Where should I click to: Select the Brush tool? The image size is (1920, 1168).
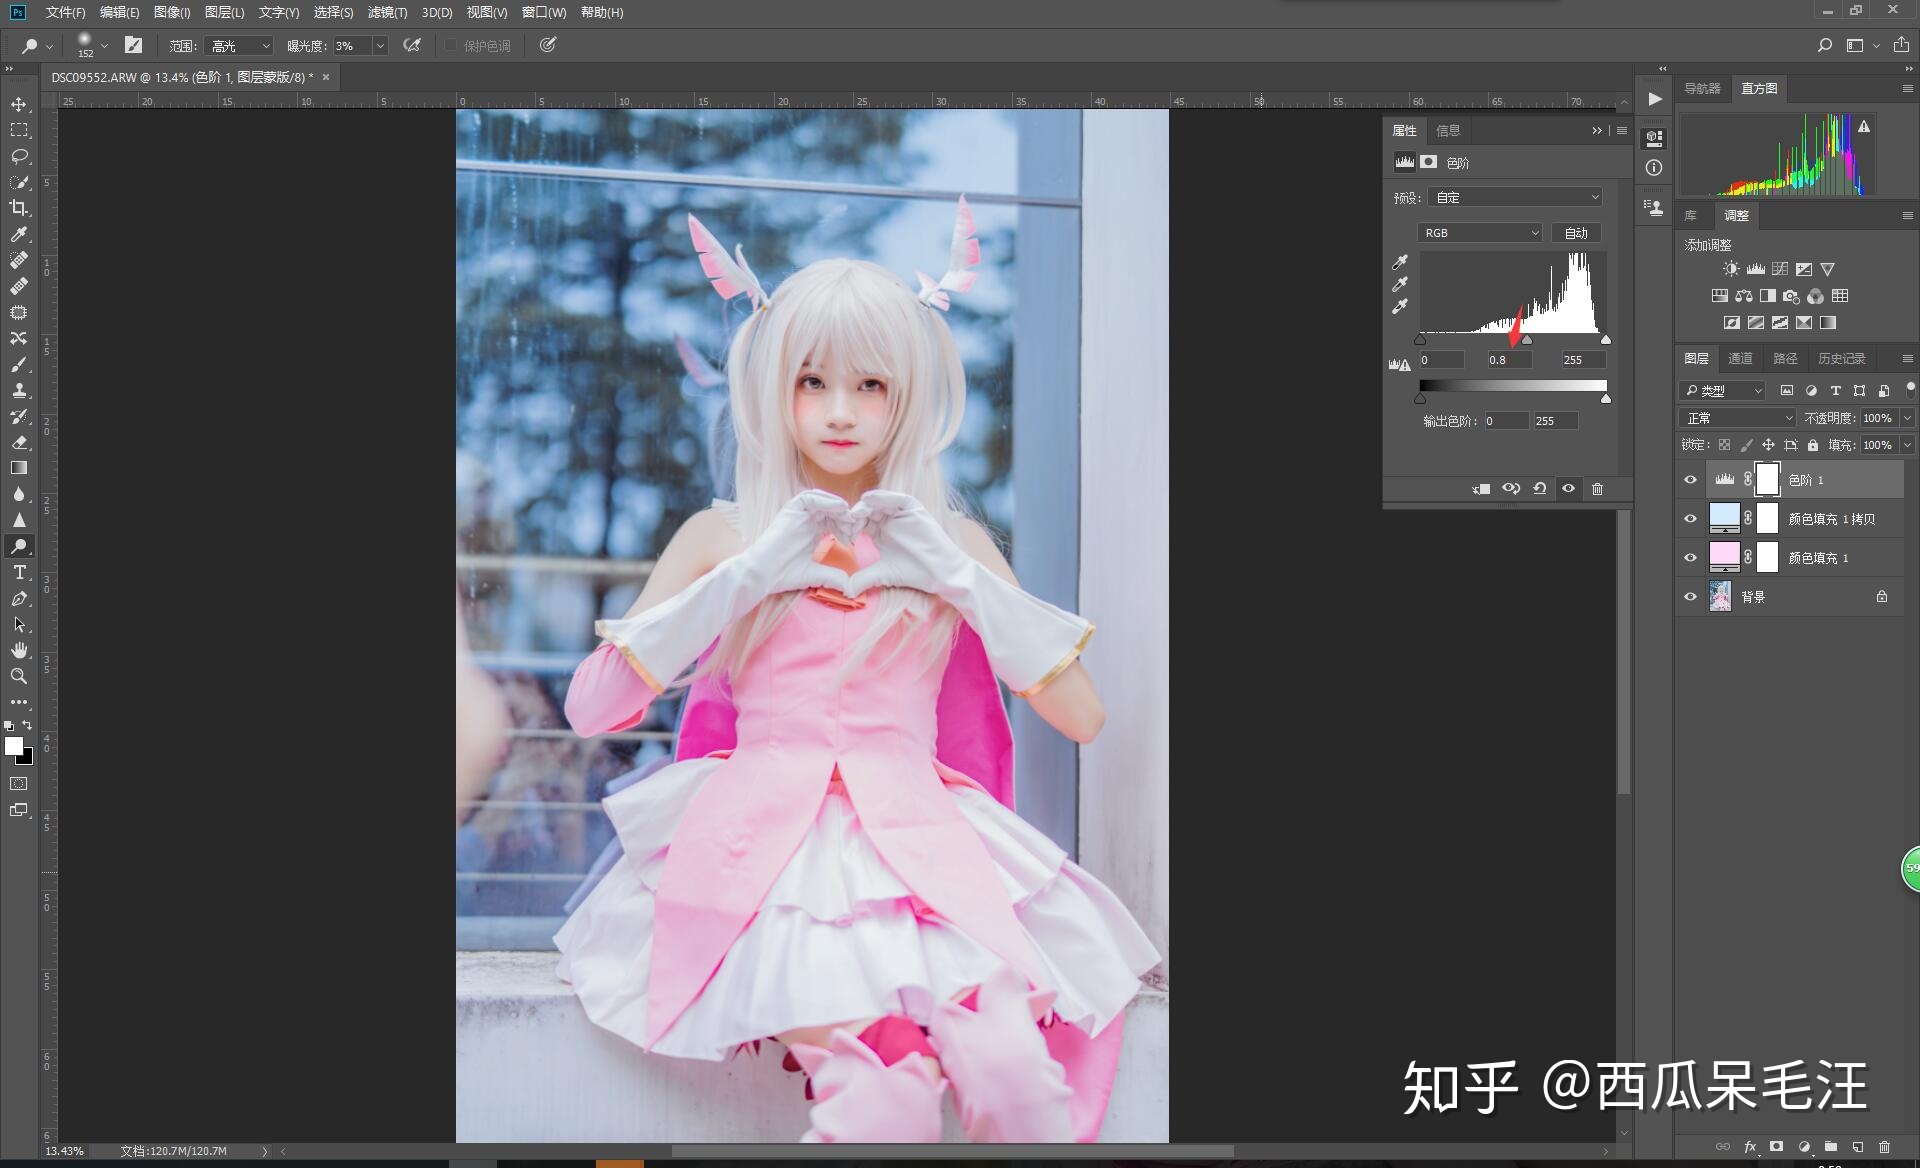pyautogui.click(x=19, y=364)
